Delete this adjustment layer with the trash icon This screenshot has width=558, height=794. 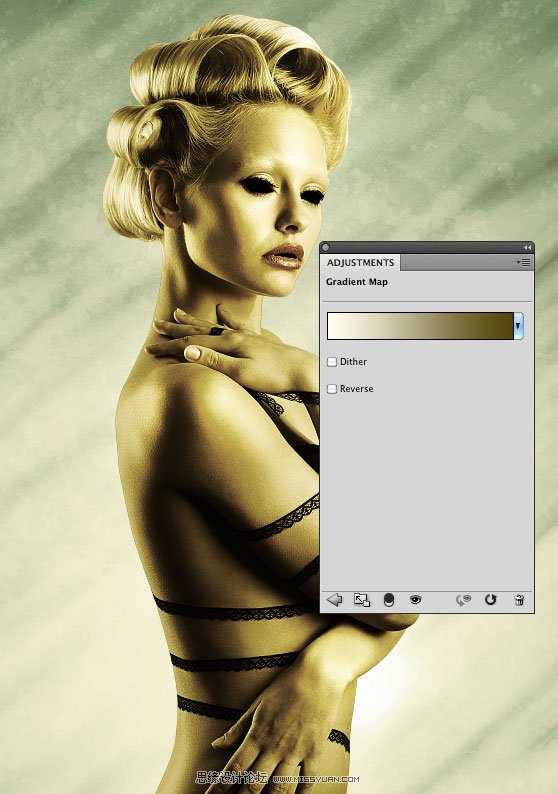519,600
